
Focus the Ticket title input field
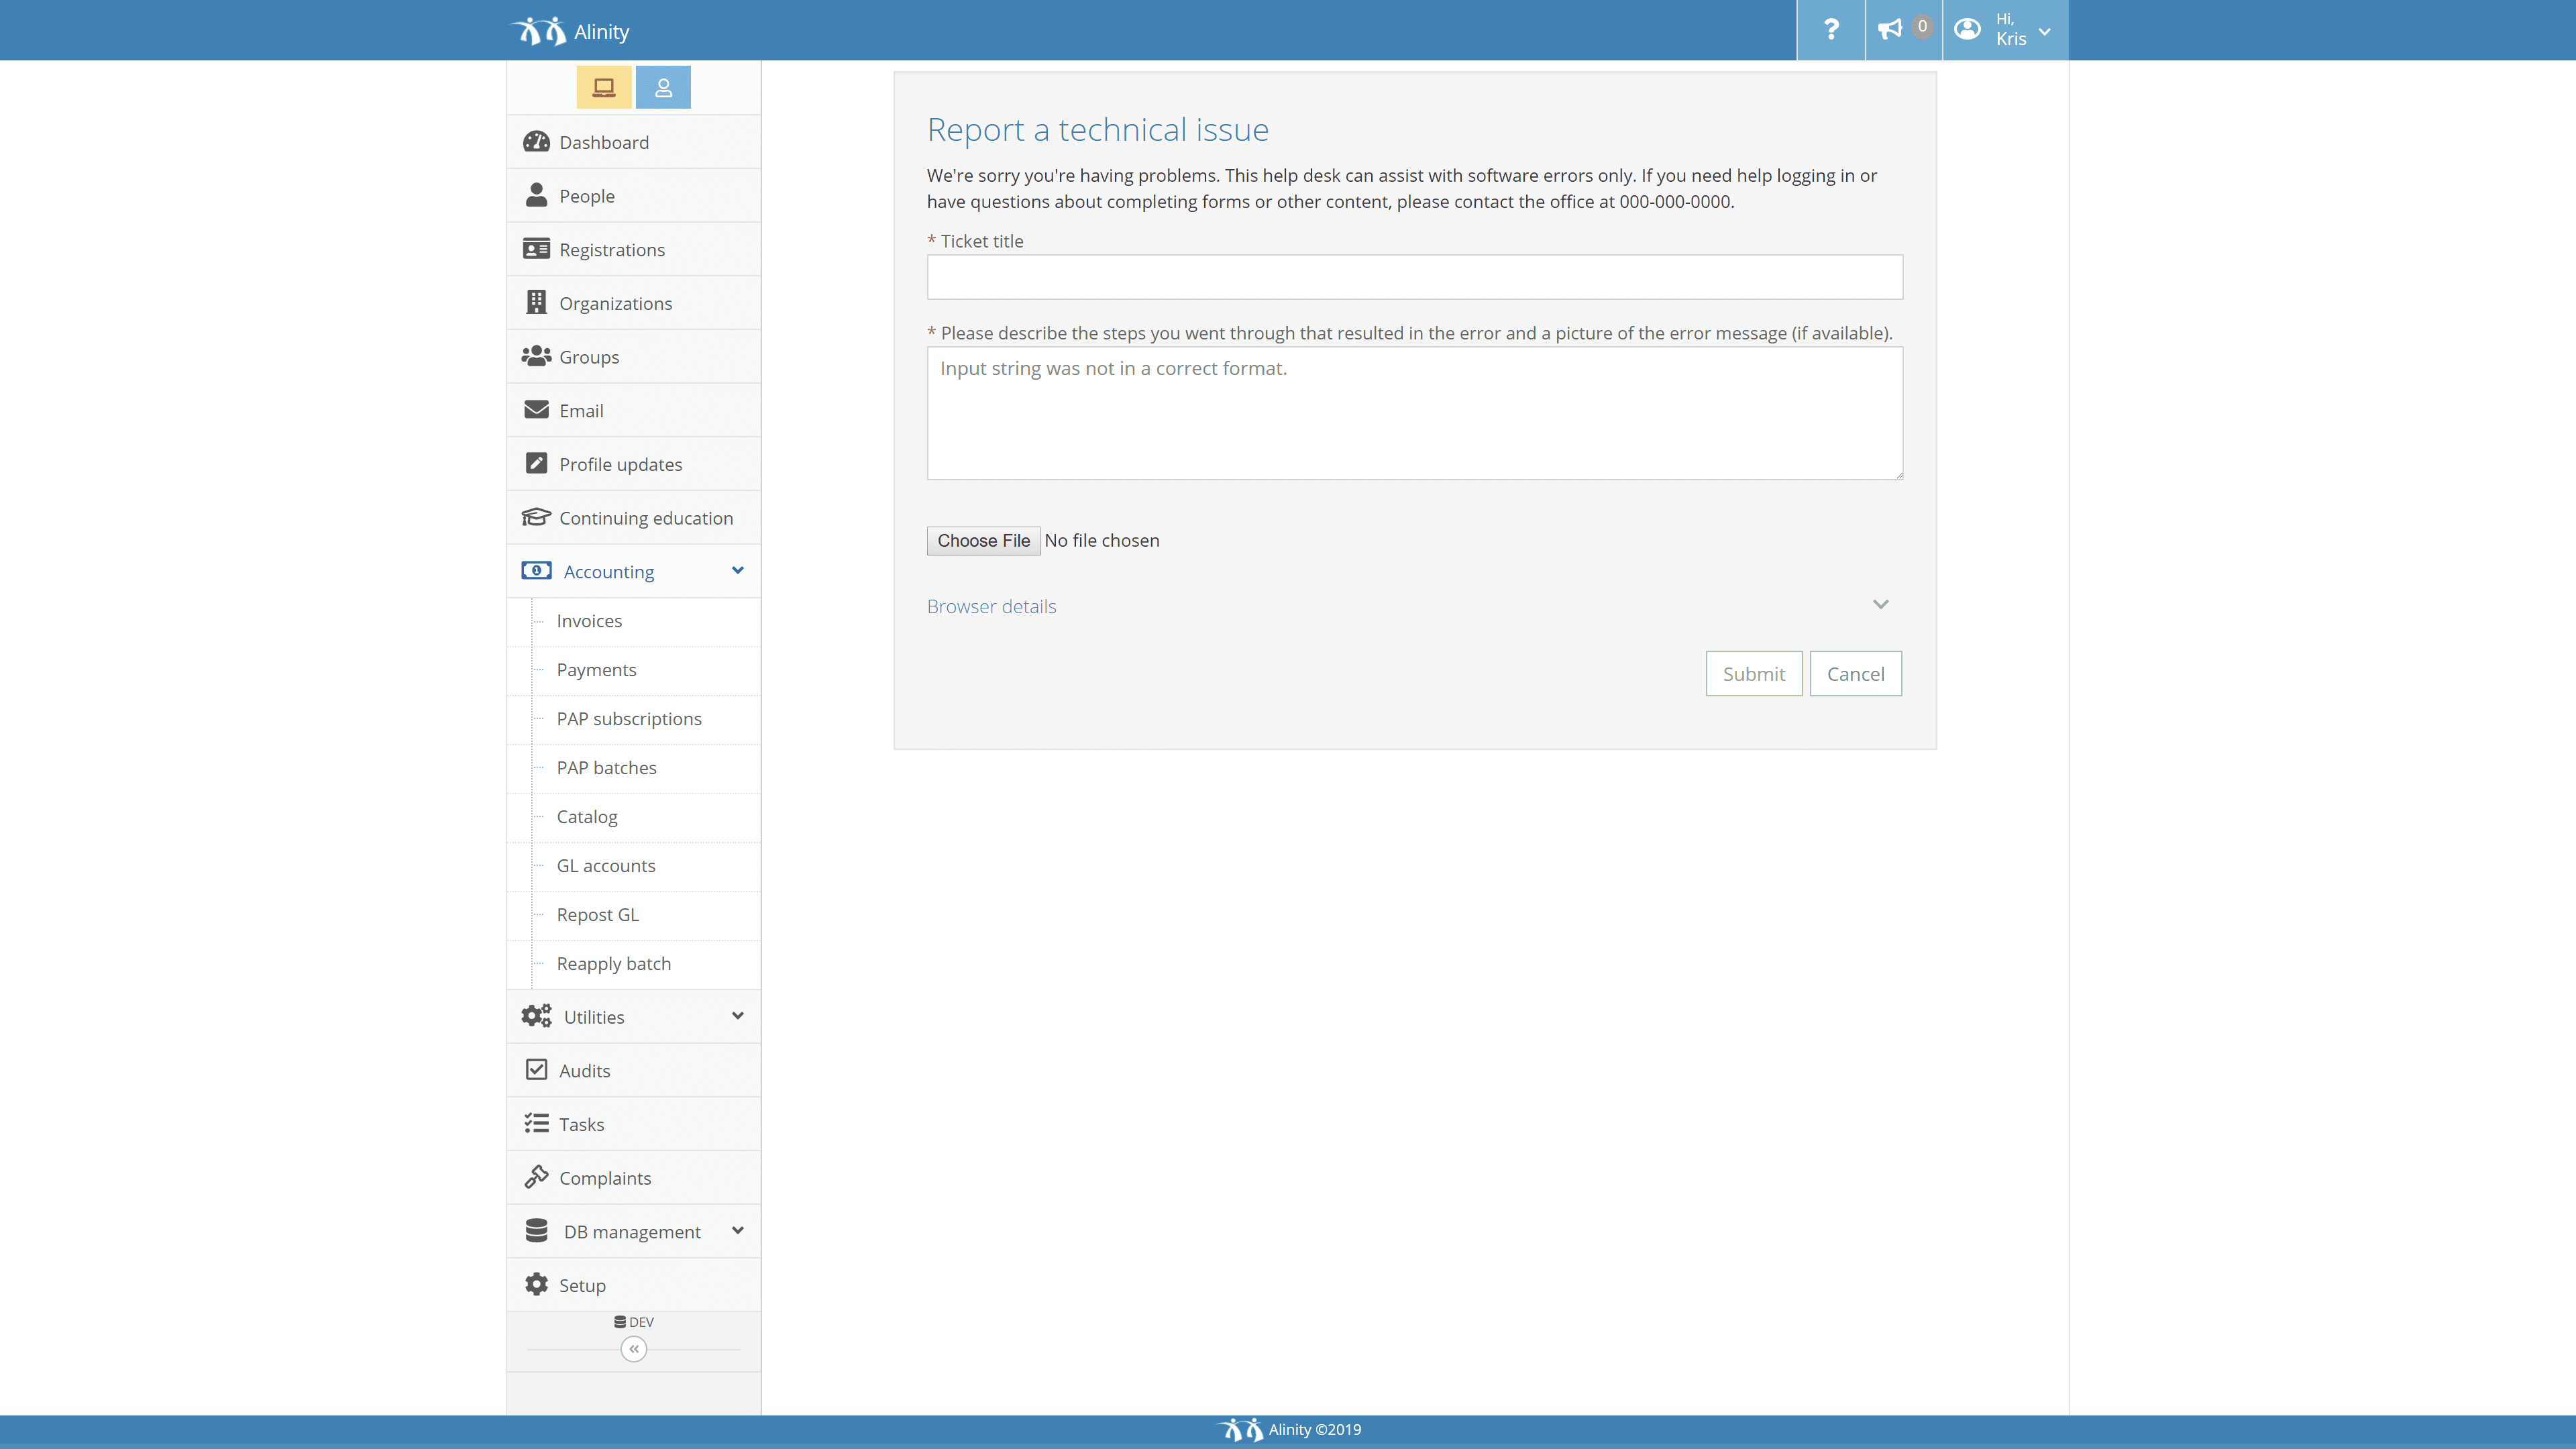pos(1414,277)
